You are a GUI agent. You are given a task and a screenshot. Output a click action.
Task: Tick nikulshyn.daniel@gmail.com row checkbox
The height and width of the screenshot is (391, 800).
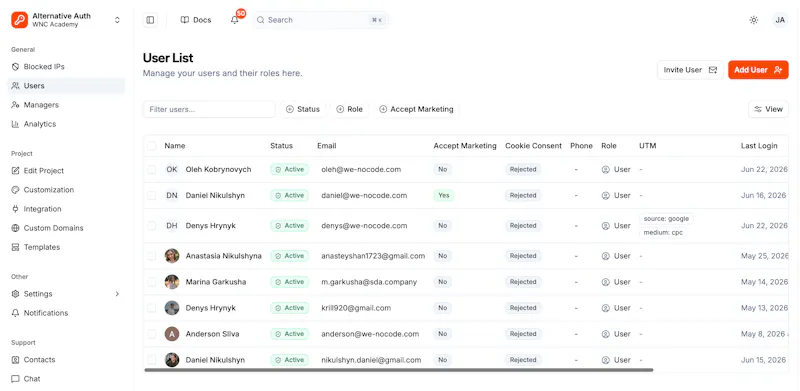(x=152, y=360)
